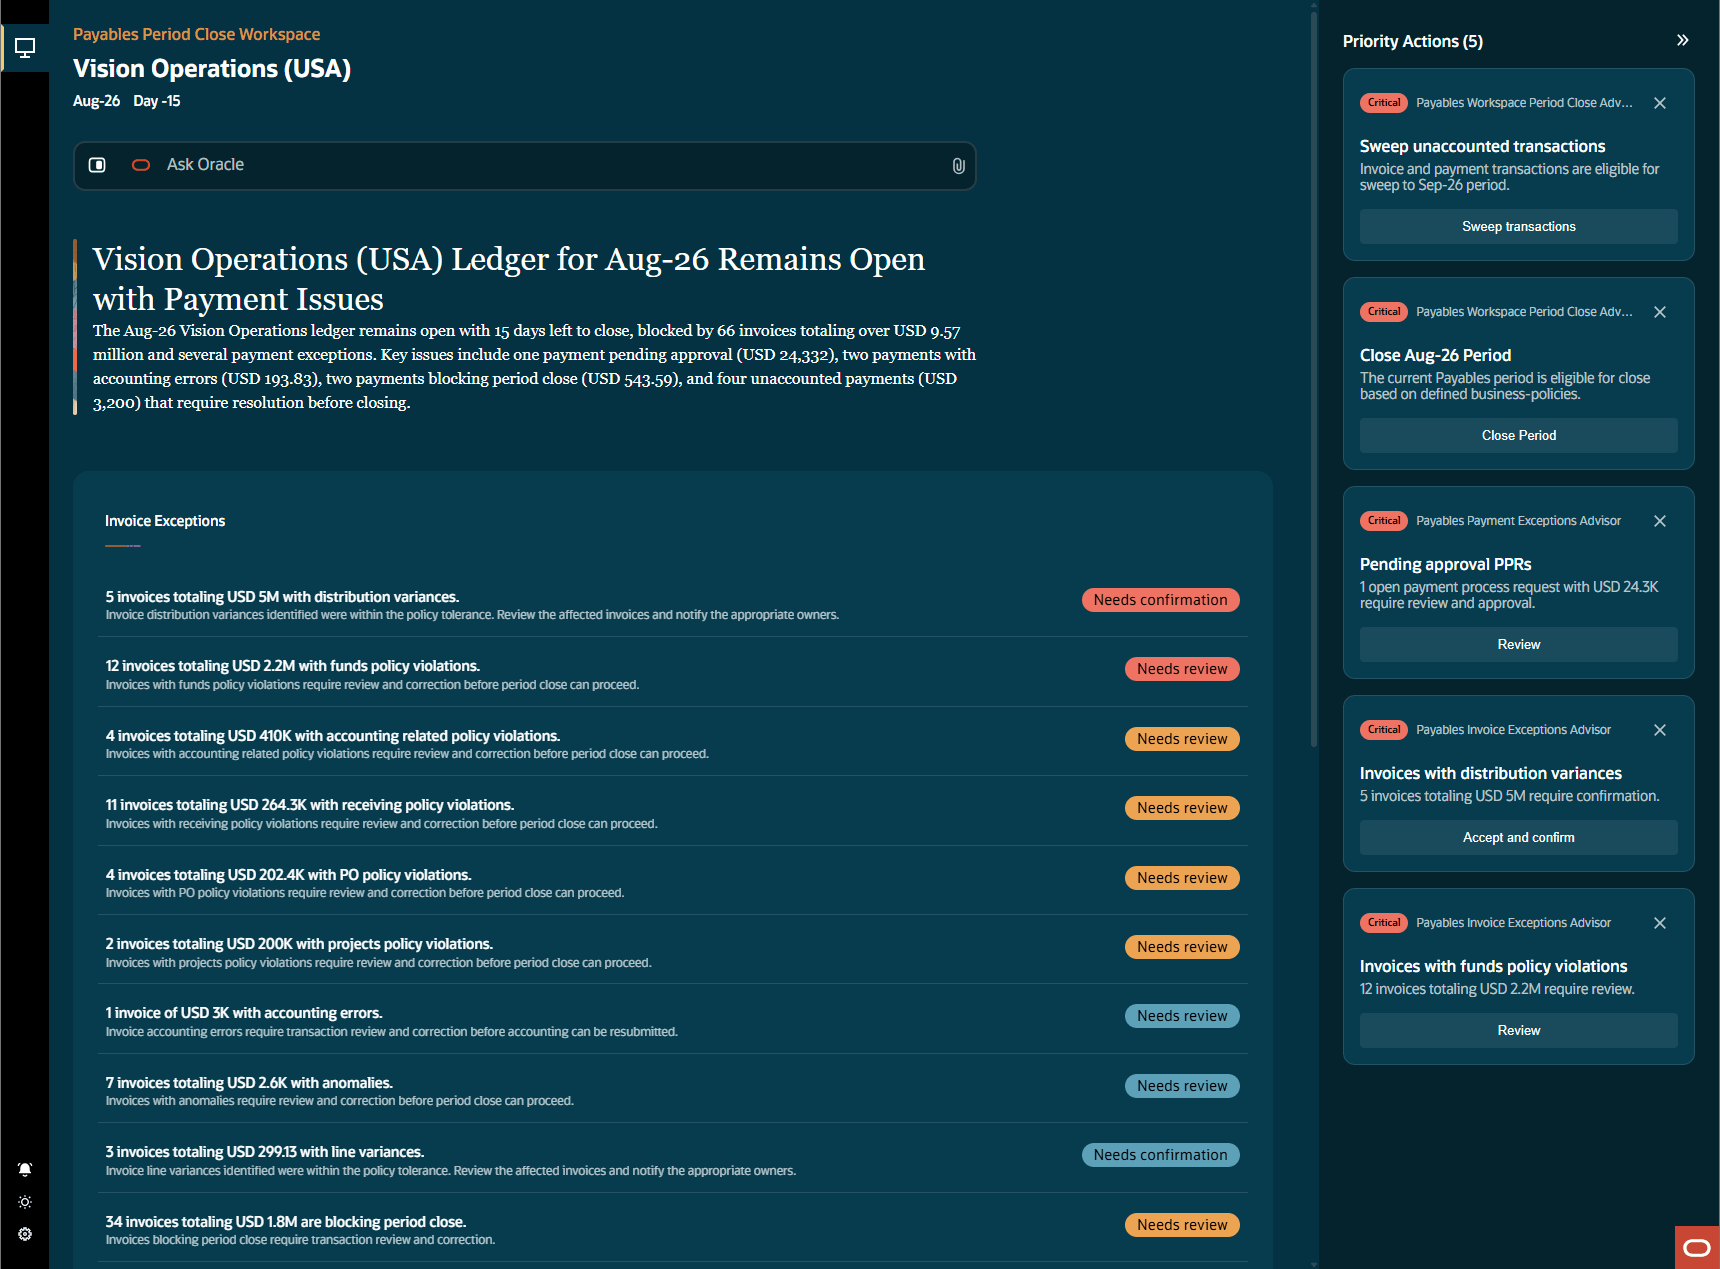Click the 'Close Aug-26 Period' card title
This screenshot has height=1269, width=1720.
tap(1436, 355)
